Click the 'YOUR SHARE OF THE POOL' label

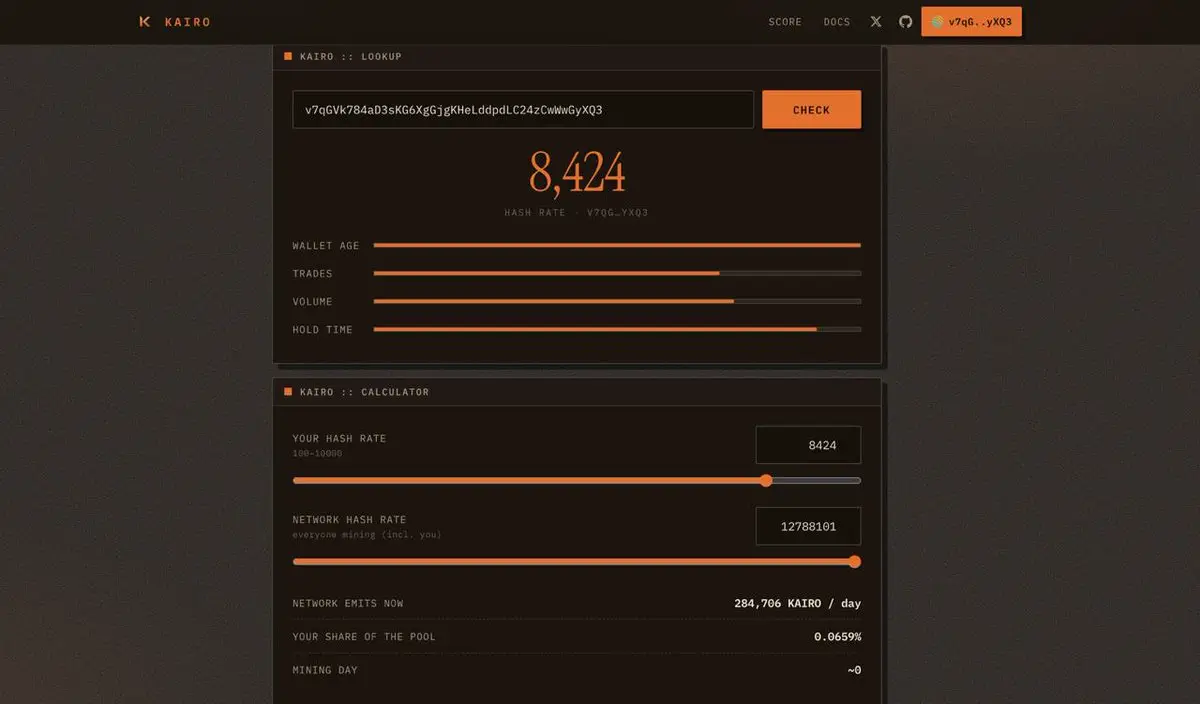(364, 637)
